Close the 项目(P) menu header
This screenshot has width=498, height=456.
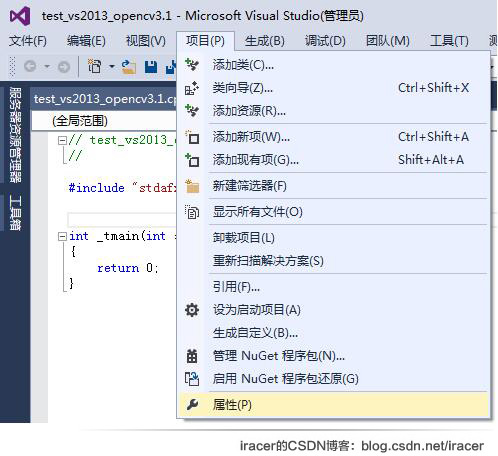pyautogui.click(x=205, y=41)
